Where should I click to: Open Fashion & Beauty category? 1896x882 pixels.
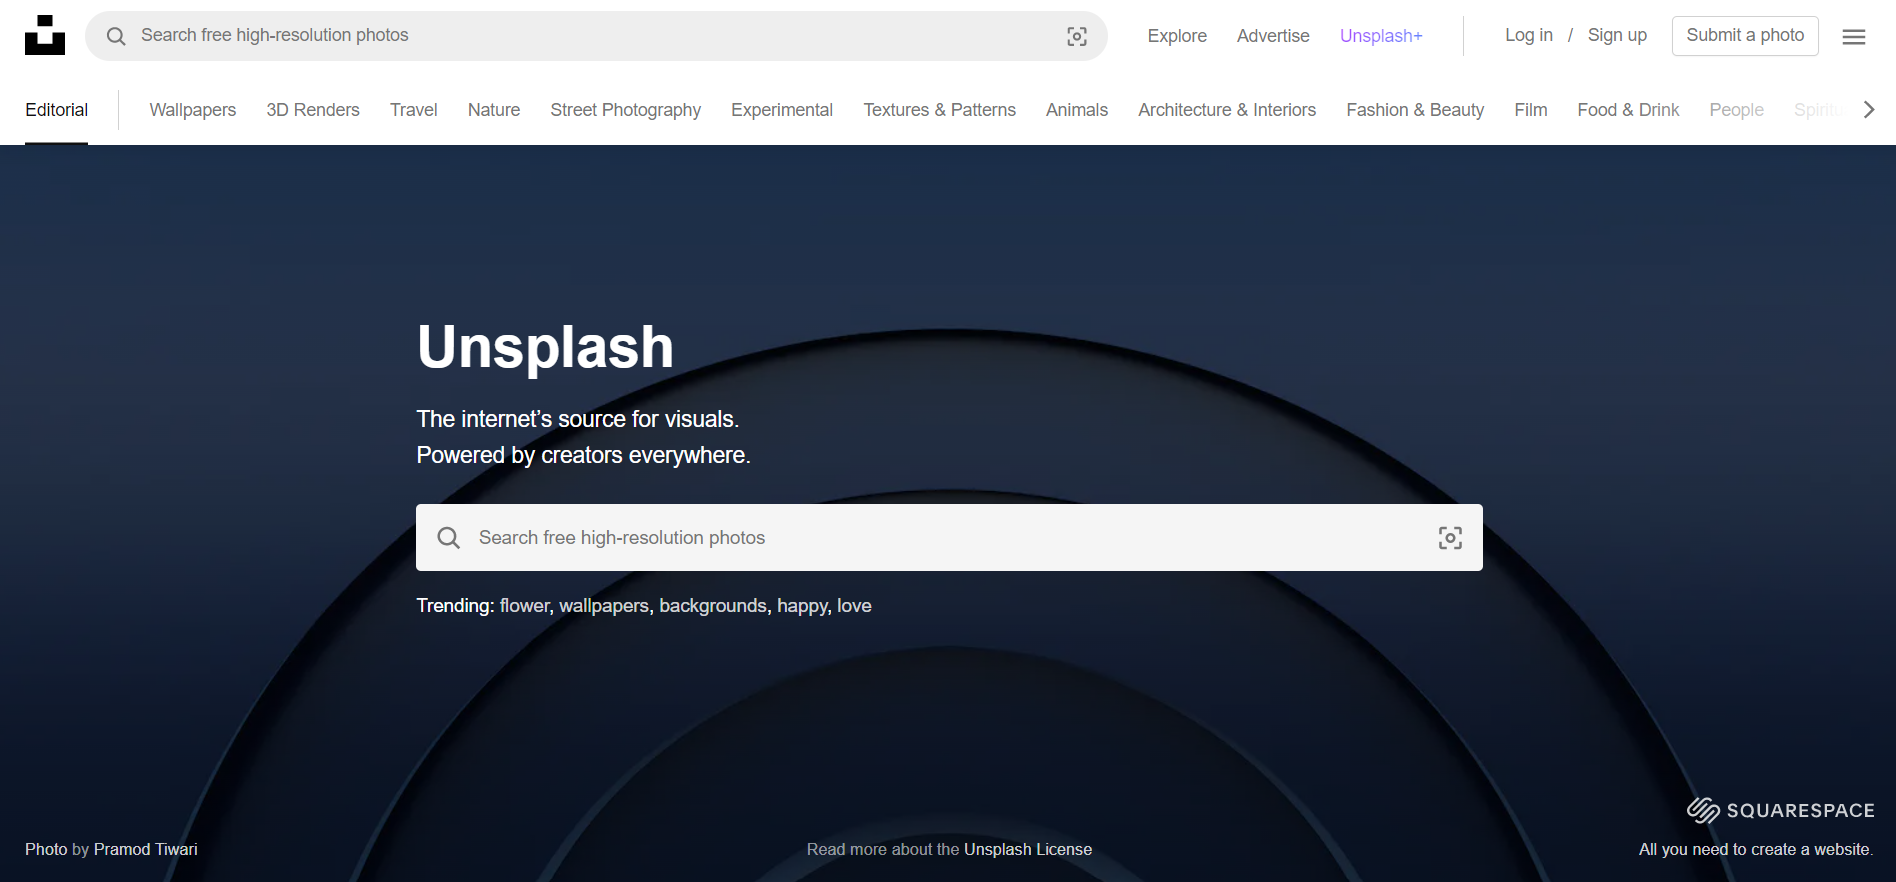click(x=1415, y=110)
